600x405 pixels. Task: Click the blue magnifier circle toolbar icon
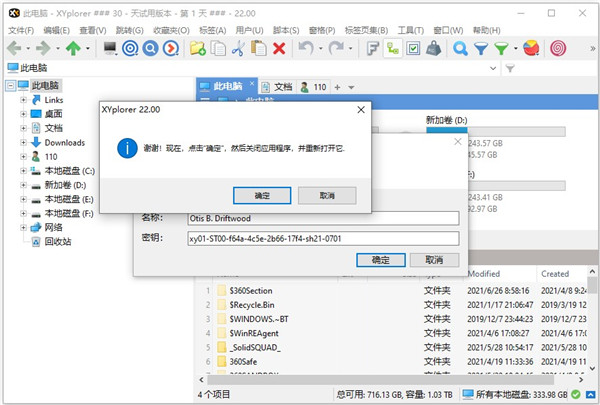tap(150, 48)
